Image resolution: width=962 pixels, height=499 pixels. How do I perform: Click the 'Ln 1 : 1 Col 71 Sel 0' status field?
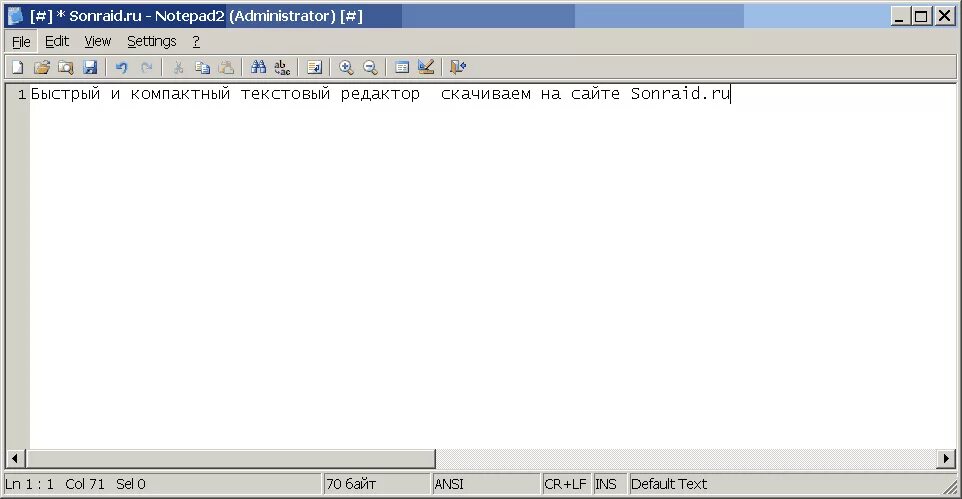(x=163, y=484)
